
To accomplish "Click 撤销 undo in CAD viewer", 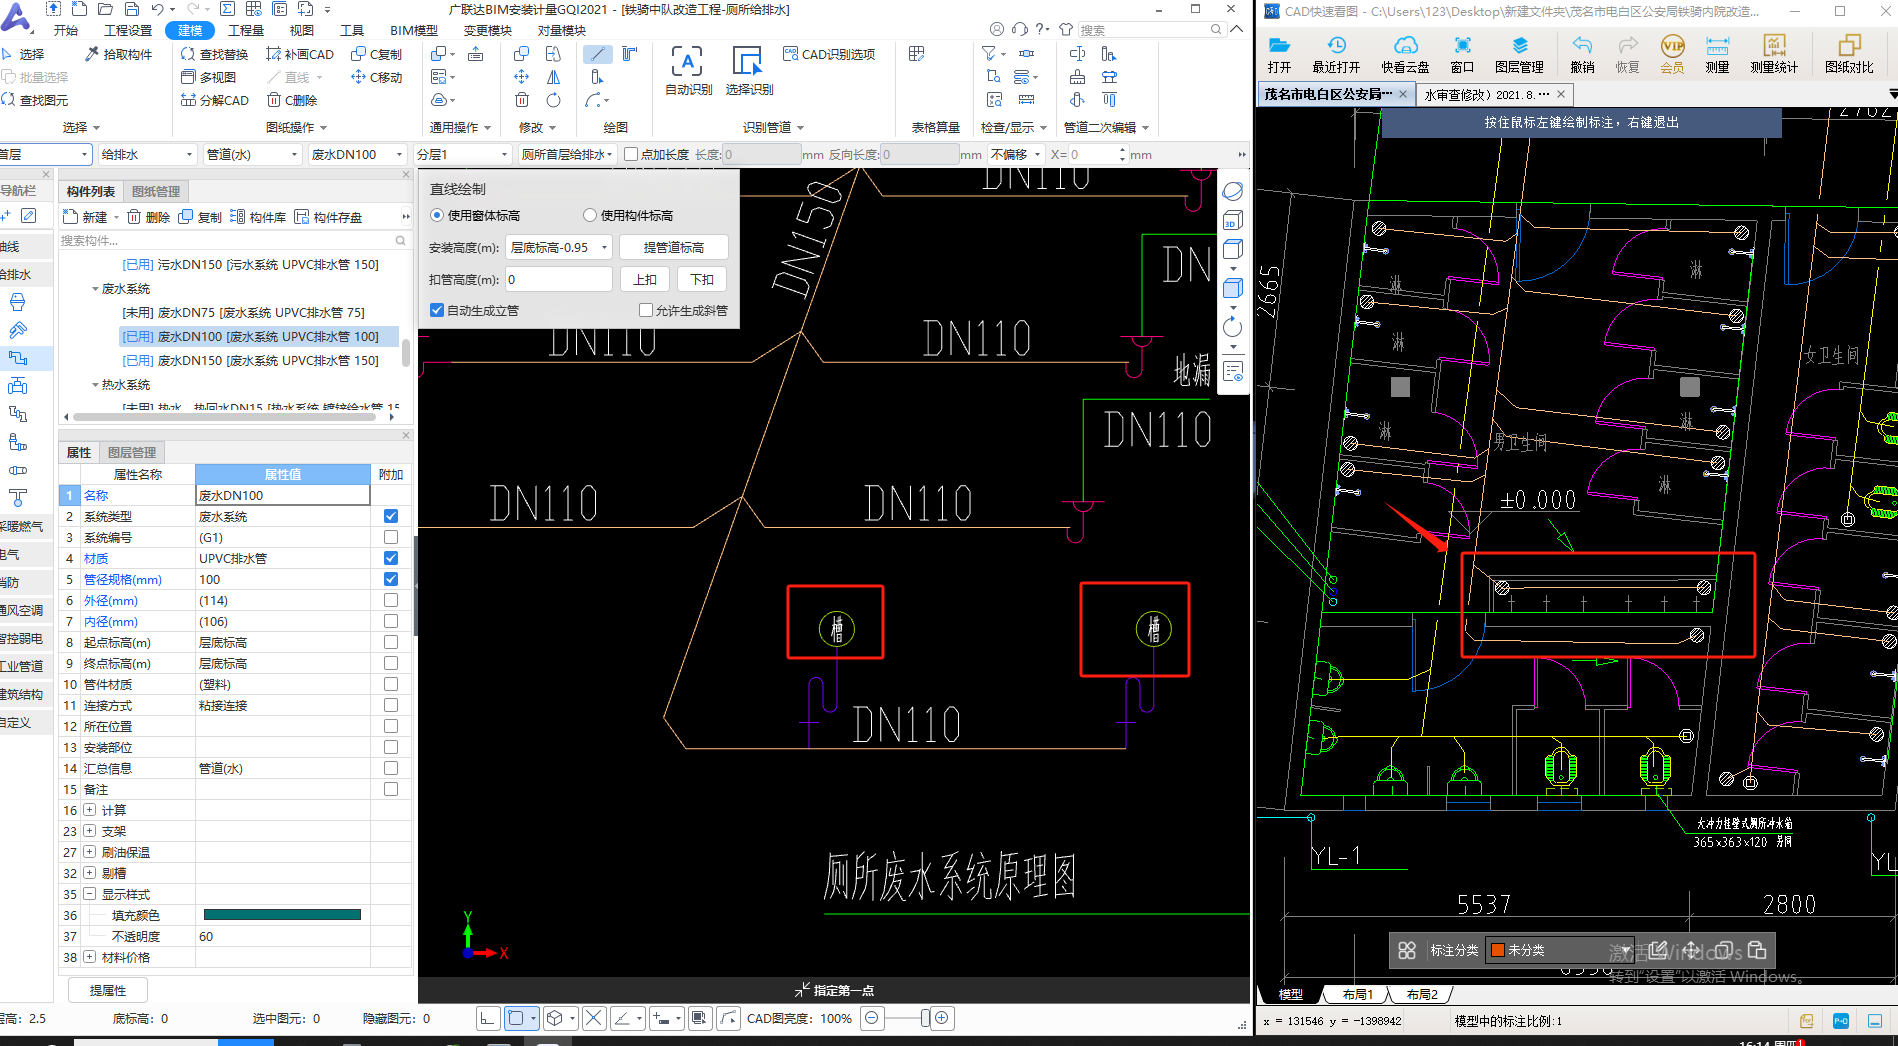I will click(1582, 54).
